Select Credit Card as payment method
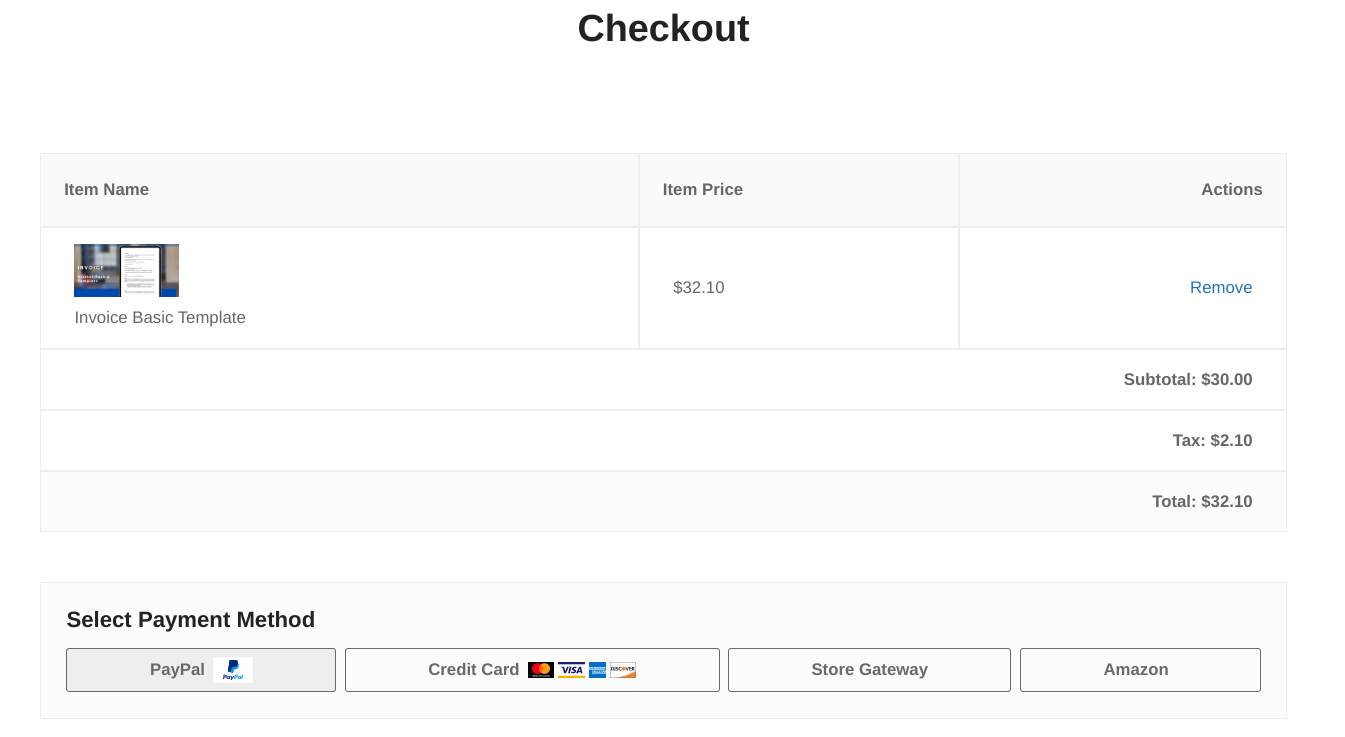 coord(474,670)
